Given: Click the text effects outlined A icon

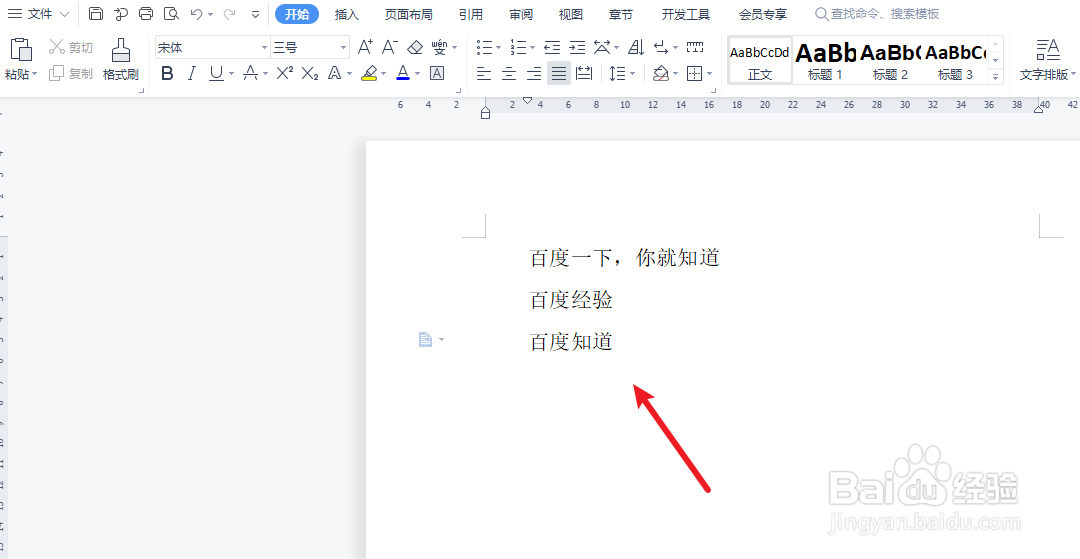Looking at the screenshot, I should point(335,73).
